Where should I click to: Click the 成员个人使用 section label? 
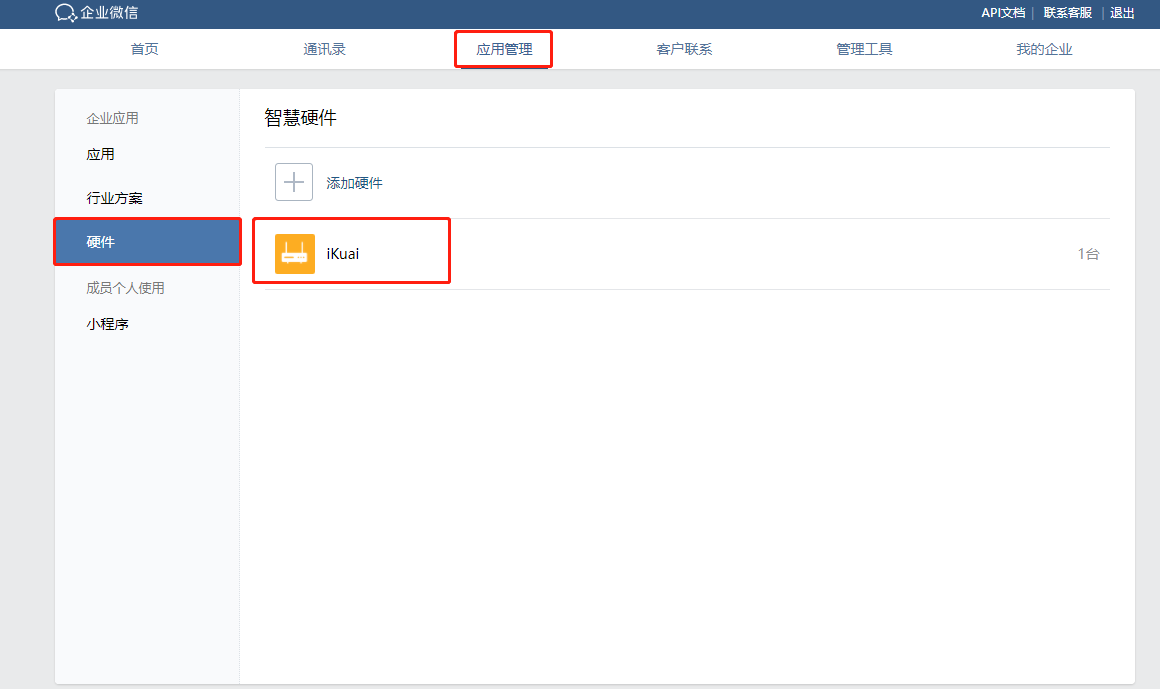click(125, 288)
